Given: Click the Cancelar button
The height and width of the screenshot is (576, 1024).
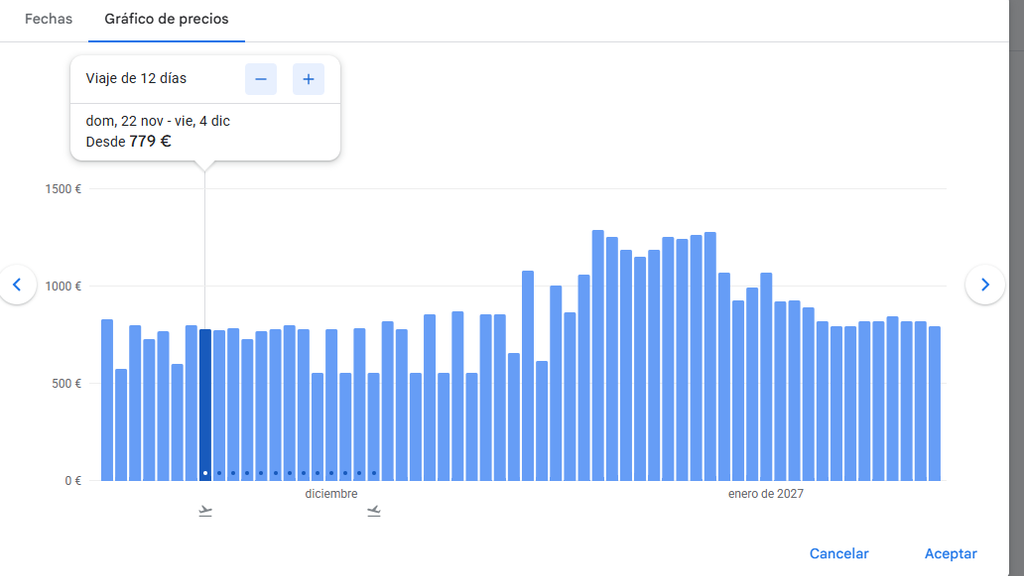Looking at the screenshot, I should pos(839,554).
